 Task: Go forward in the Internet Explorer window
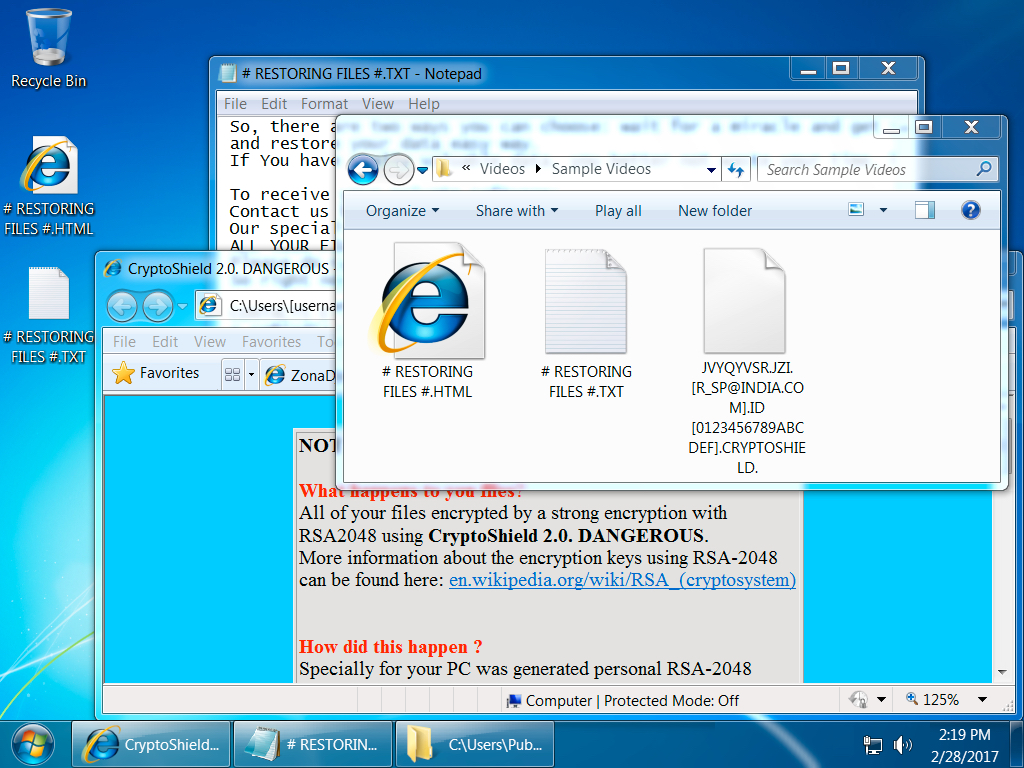(x=157, y=306)
